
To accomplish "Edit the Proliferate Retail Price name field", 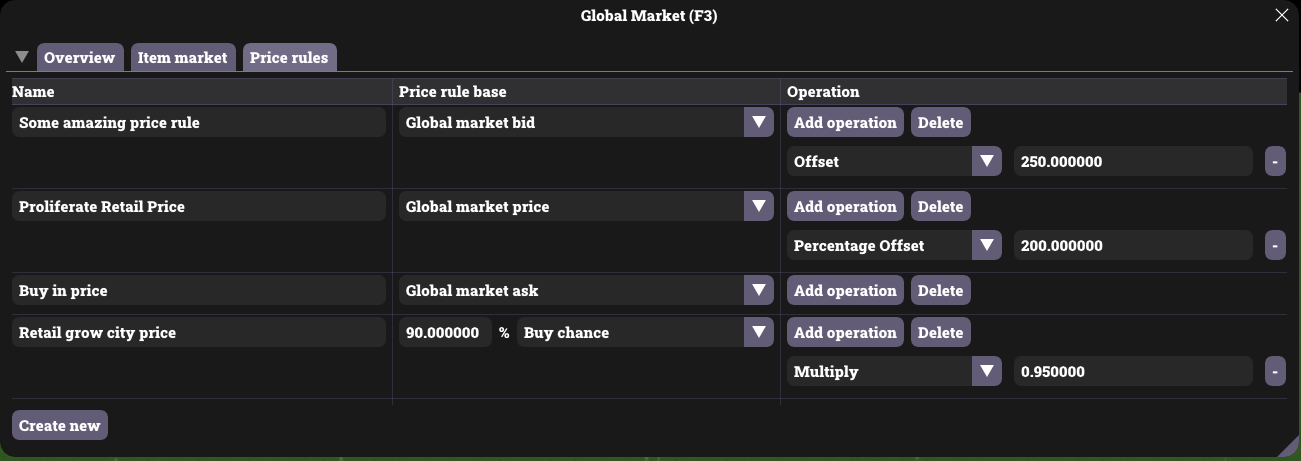I will (x=200, y=207).
